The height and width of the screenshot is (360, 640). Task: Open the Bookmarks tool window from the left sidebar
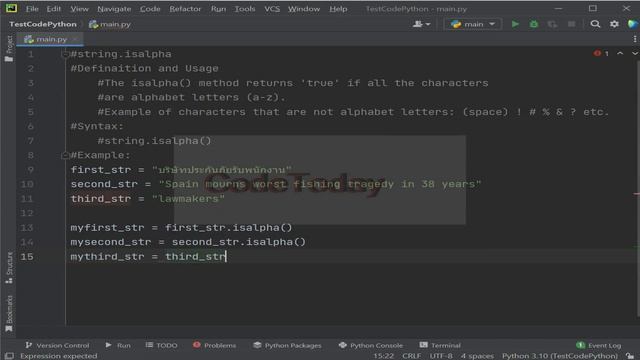tap(9, 313)
